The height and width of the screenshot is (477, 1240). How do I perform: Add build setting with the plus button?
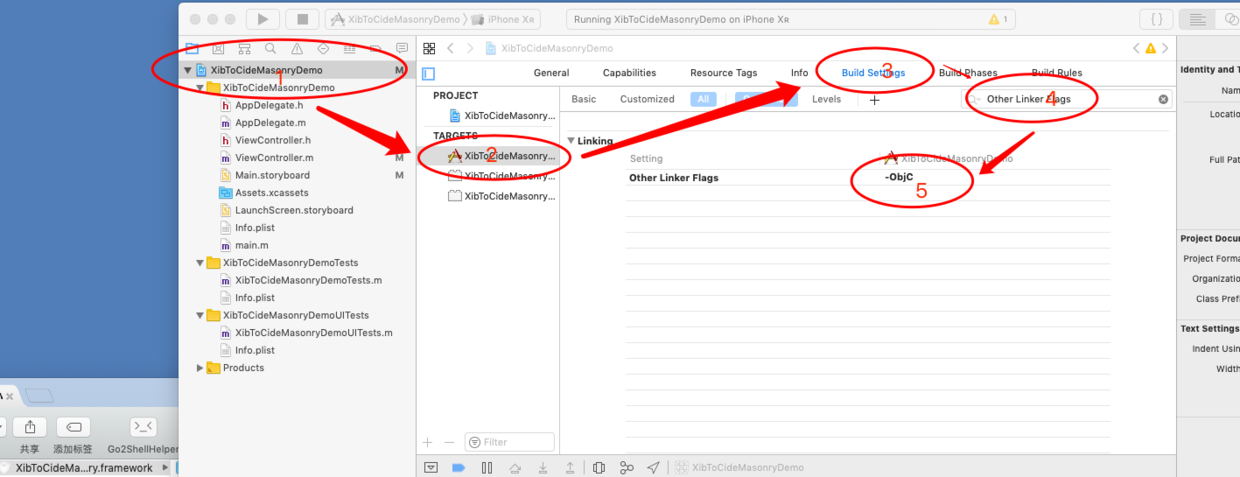[874, 100]
